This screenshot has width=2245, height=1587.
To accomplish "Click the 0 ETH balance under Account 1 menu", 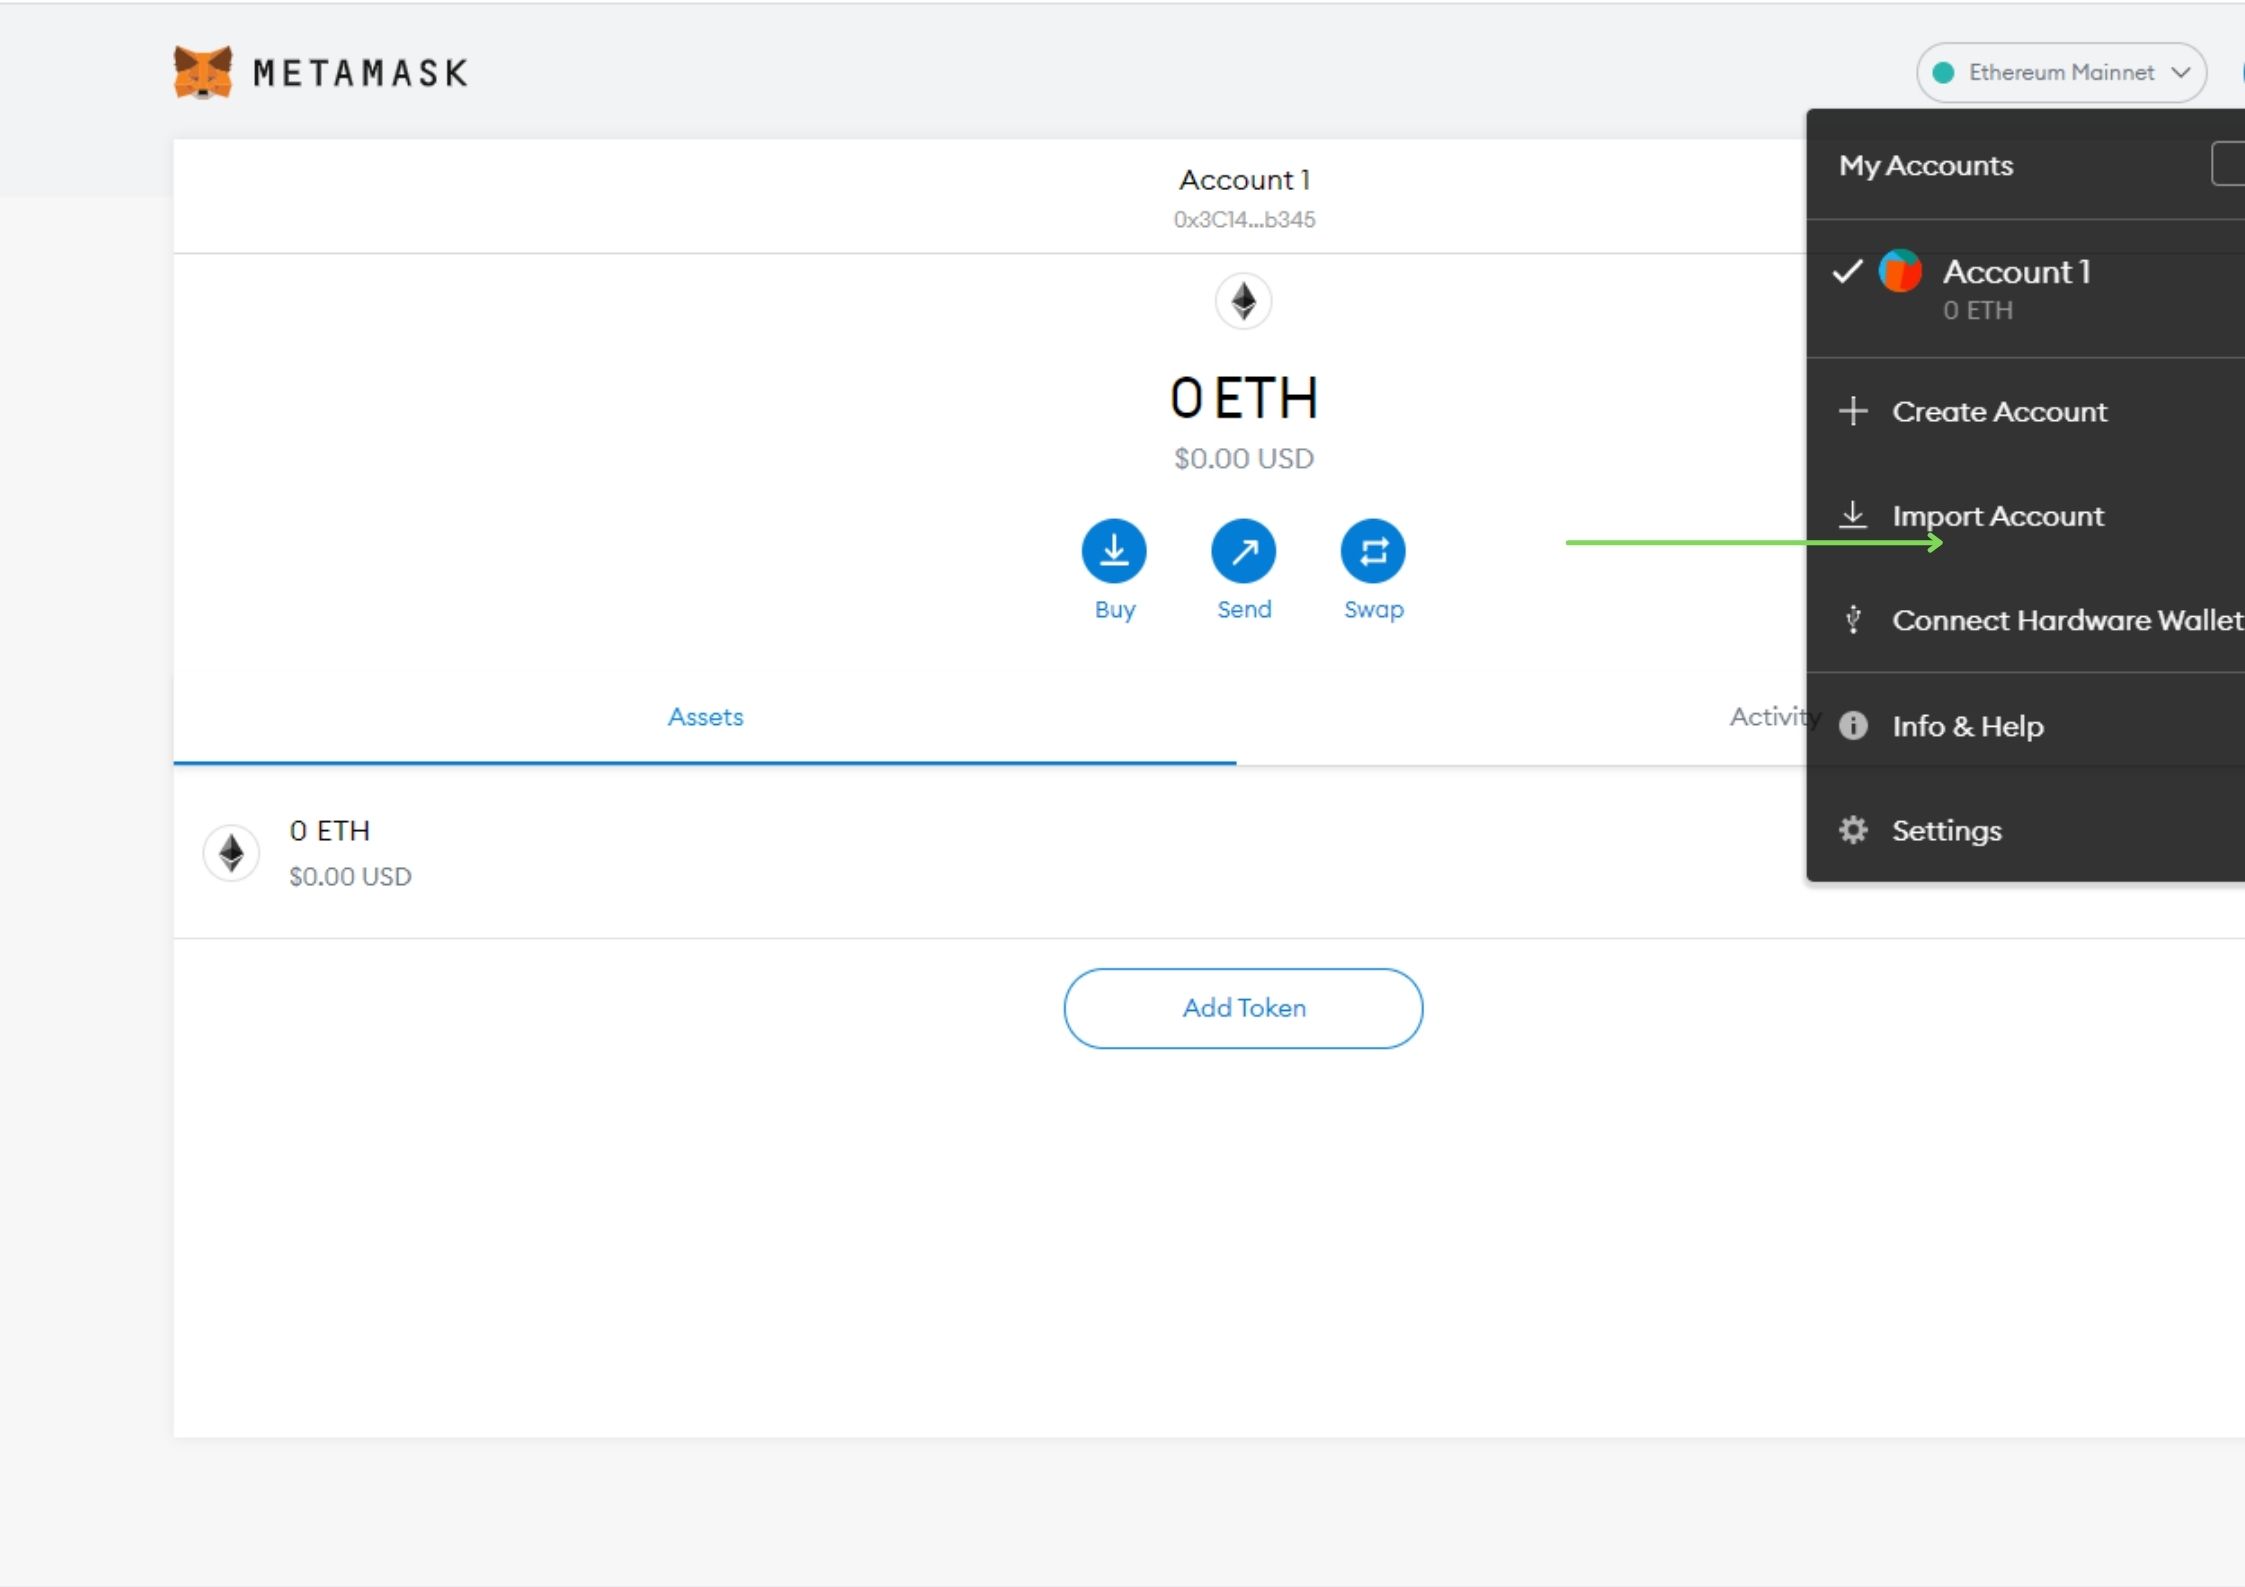I will [1977, 311].
